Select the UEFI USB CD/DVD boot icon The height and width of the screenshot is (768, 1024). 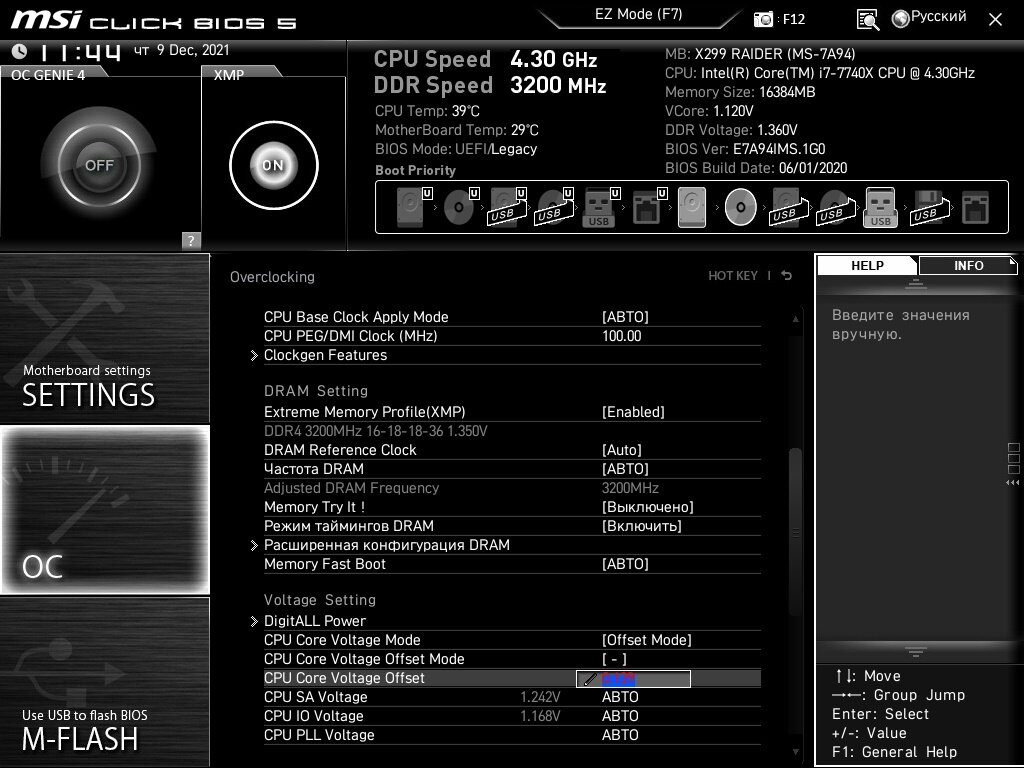tap(554, 207)
